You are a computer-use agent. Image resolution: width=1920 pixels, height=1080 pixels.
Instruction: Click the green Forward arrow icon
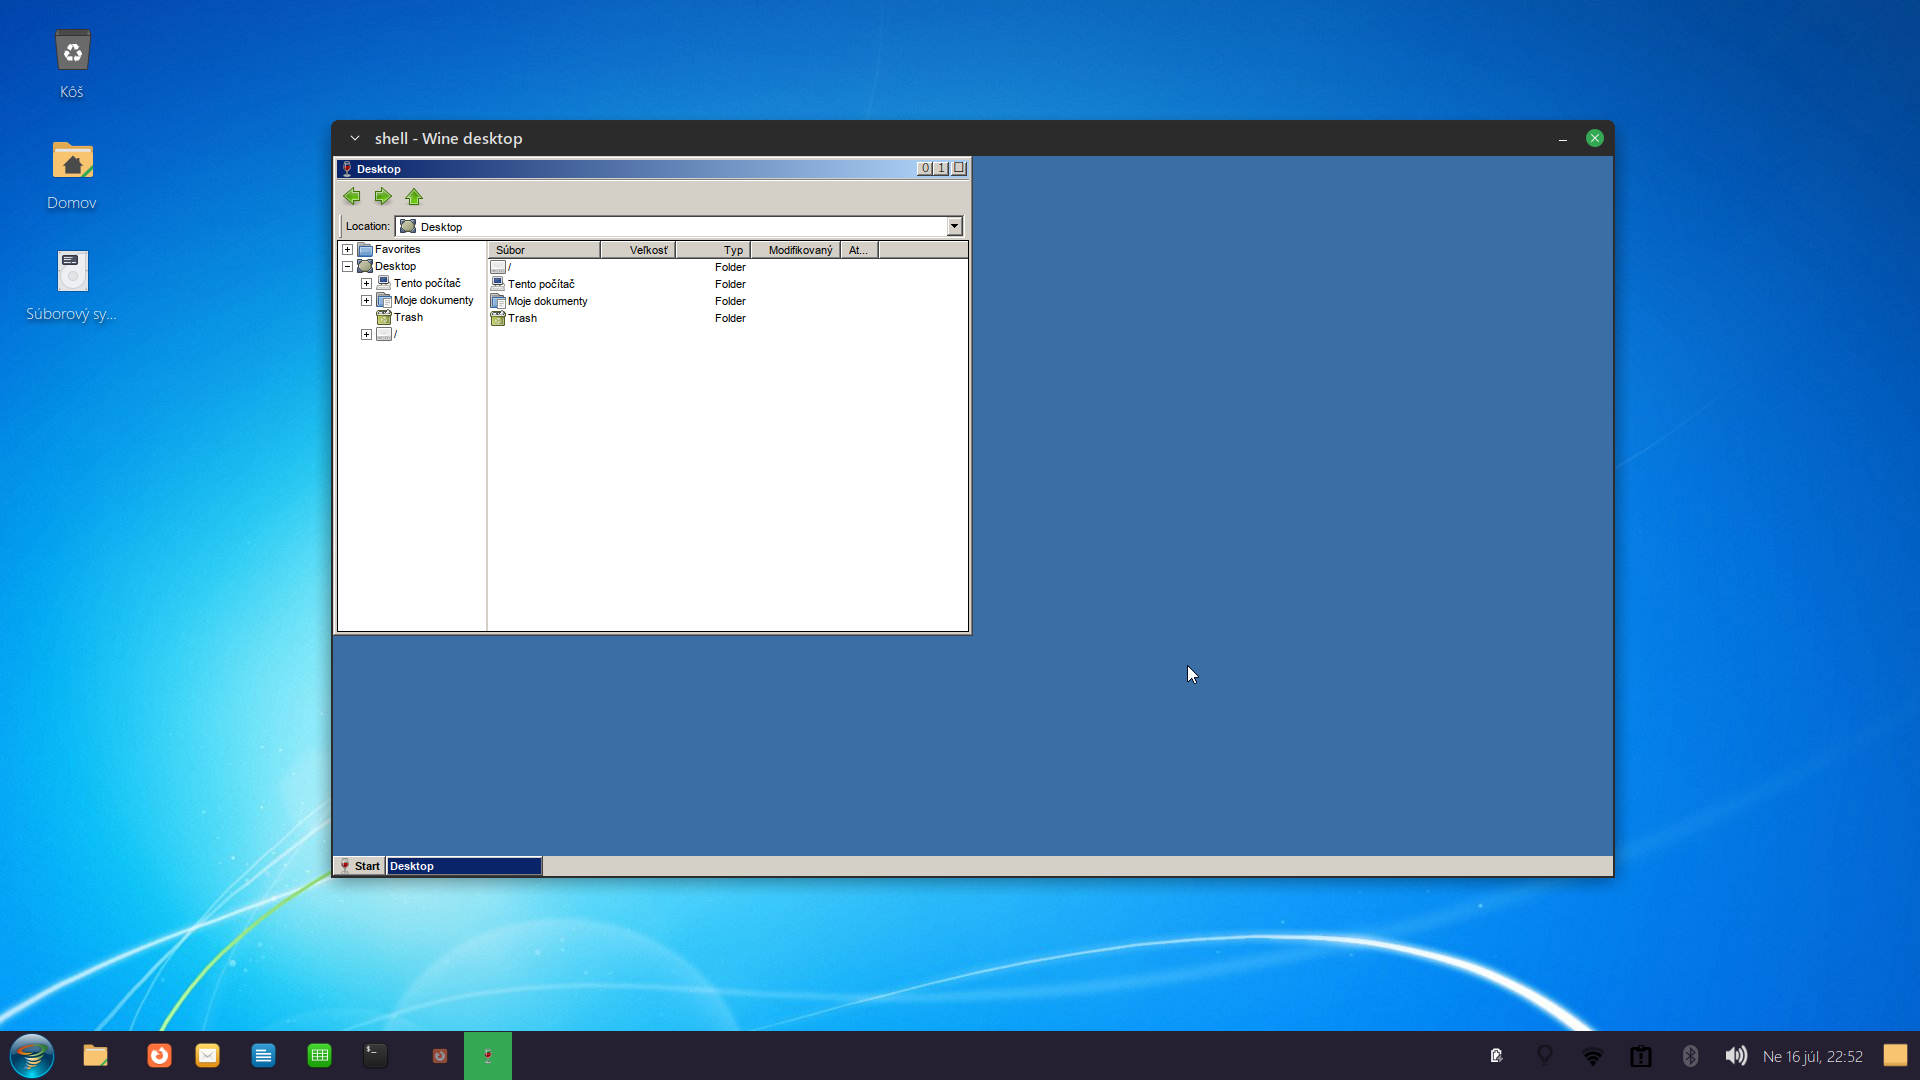tap(383, 197)
